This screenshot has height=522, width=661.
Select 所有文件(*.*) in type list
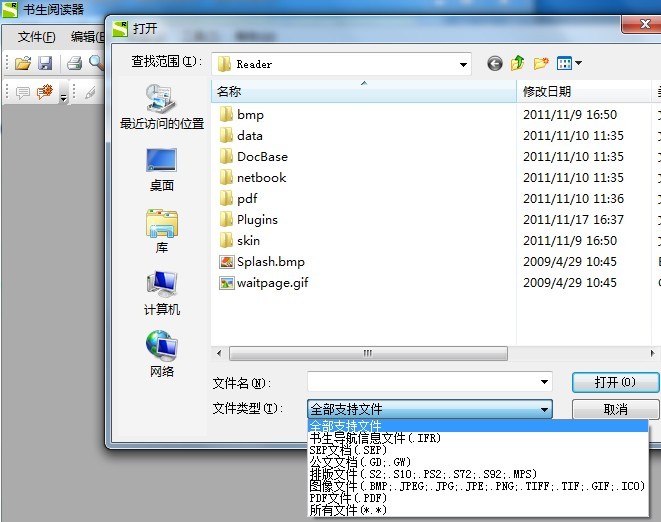pyautogui.click(x=348, y=510)
